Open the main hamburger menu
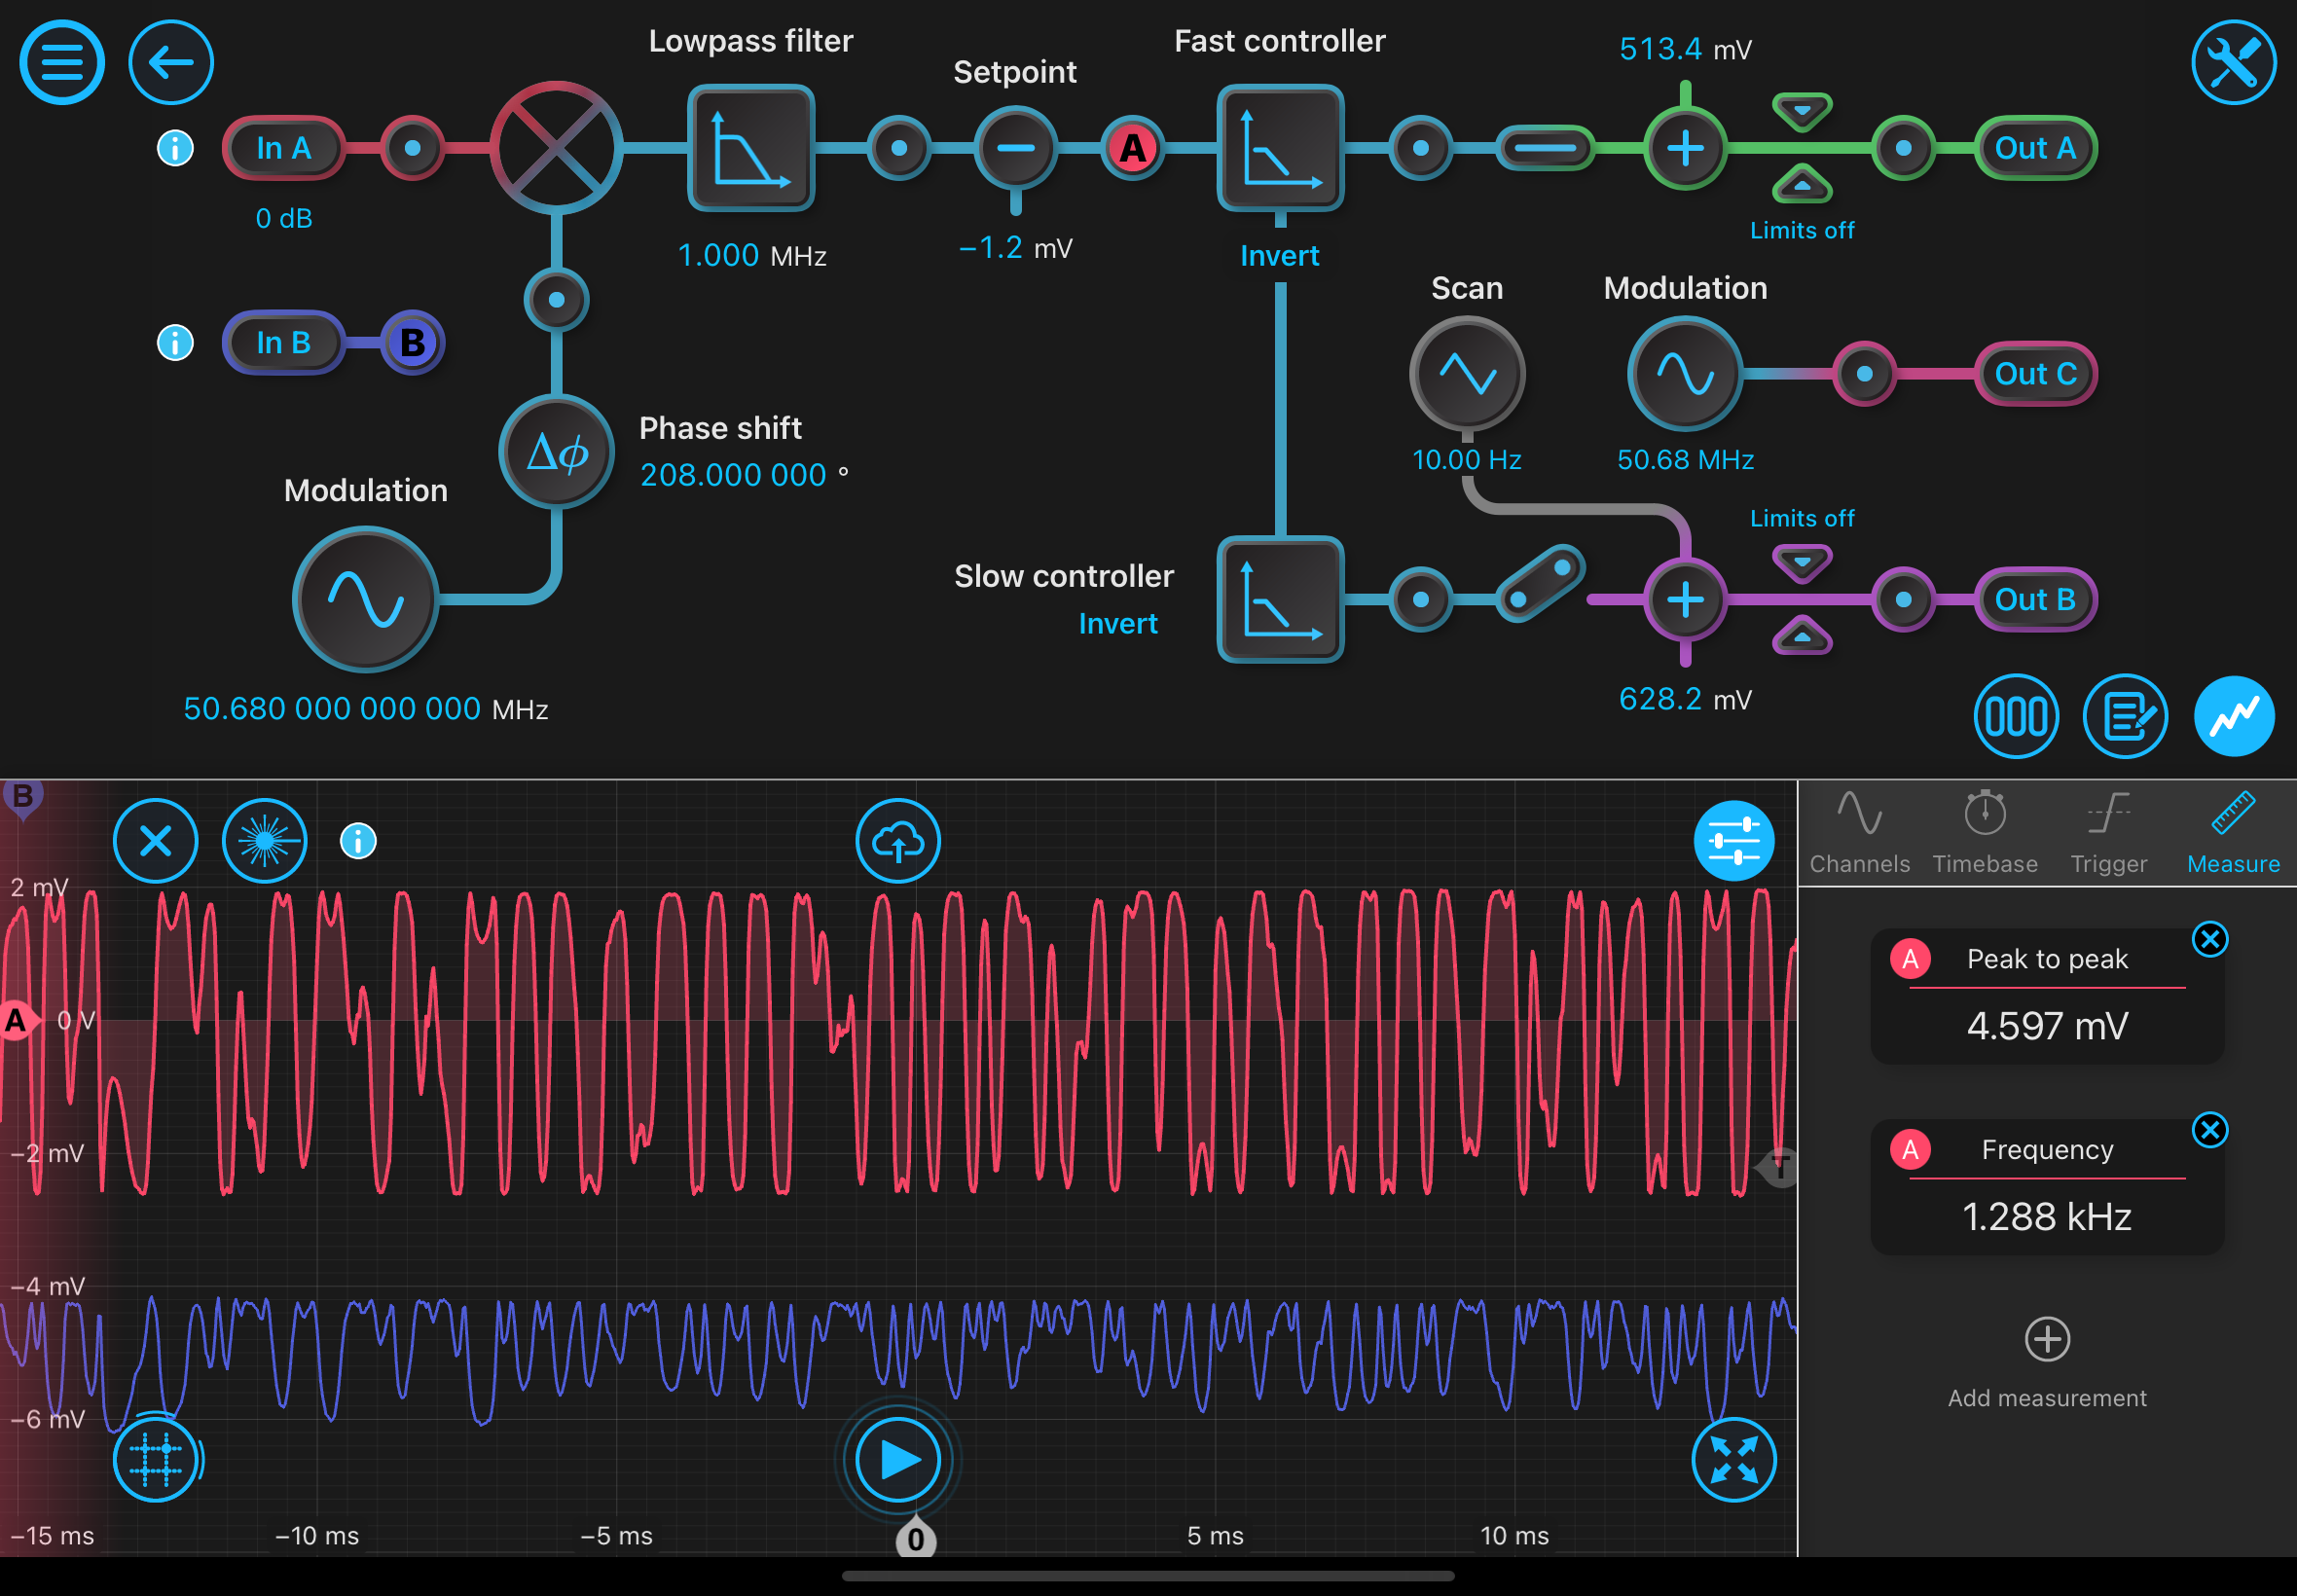Image resolution: width=2297 pixels, height=1596 pixels. [x=62, y=62]
